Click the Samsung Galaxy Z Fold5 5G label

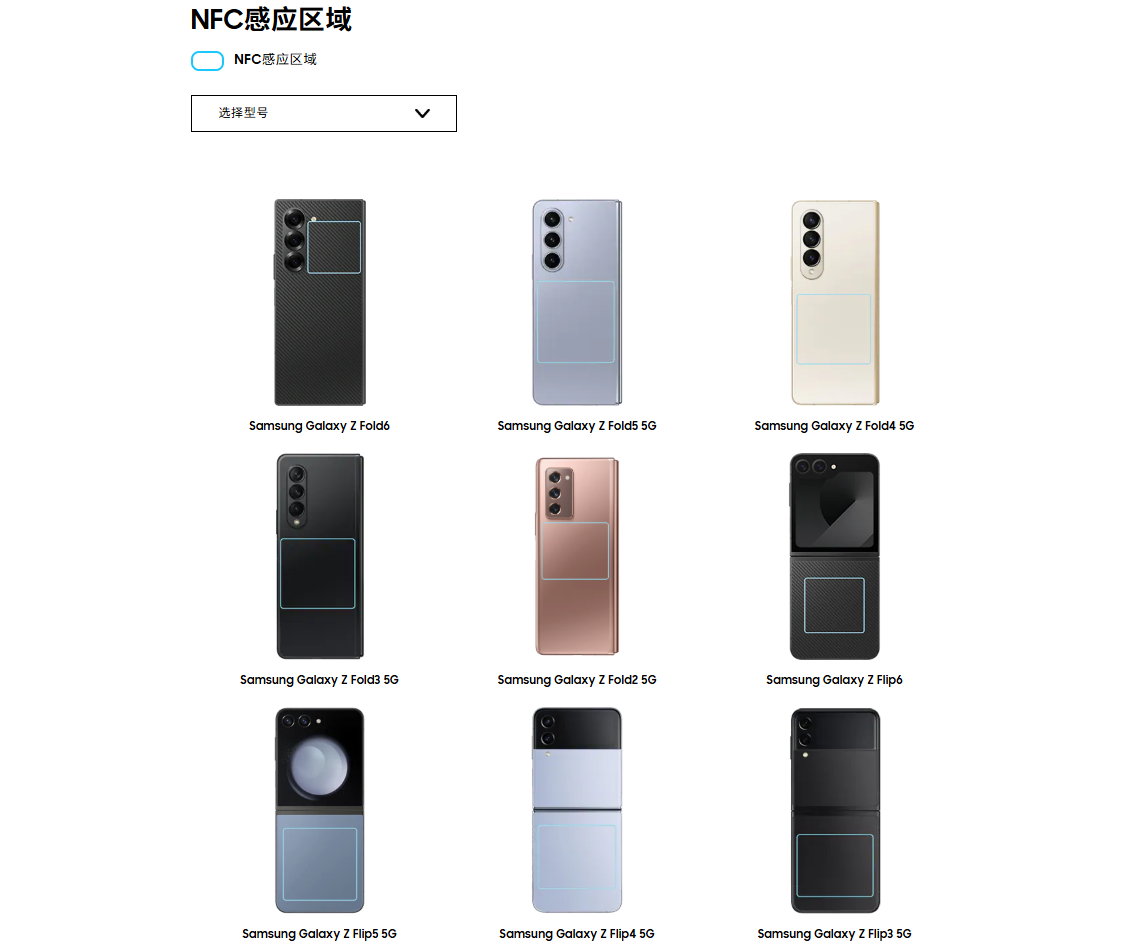(577, 426)
